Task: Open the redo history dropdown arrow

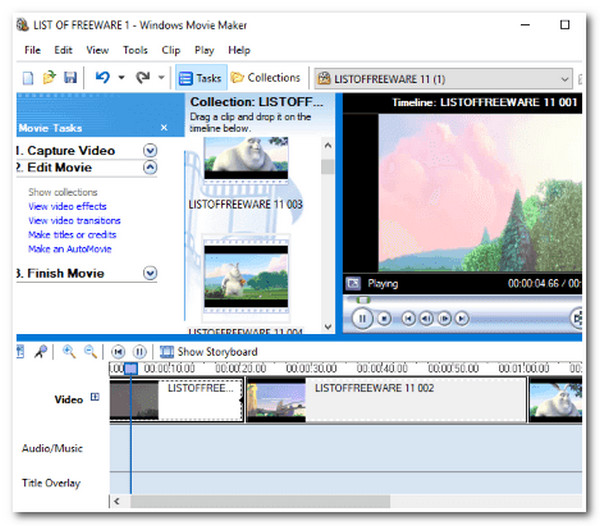Action: (x=161, y=78)
